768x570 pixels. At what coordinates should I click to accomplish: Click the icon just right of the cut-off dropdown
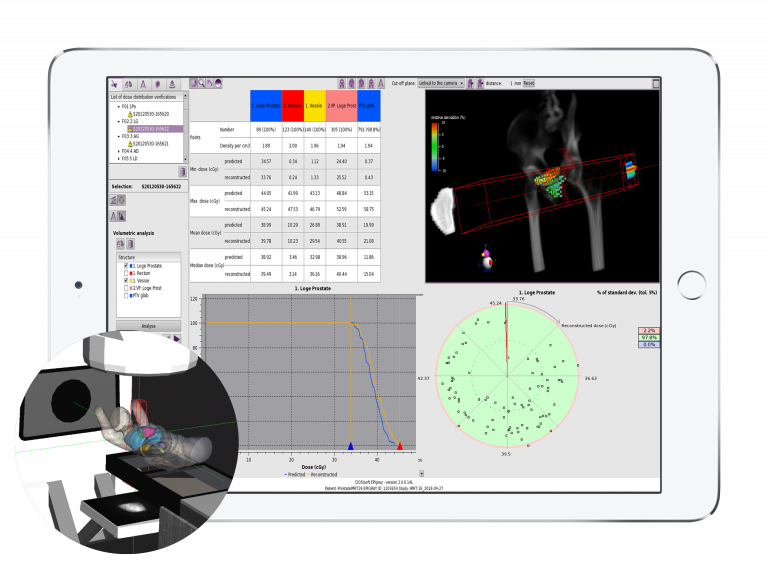click(x=471, y=84)
